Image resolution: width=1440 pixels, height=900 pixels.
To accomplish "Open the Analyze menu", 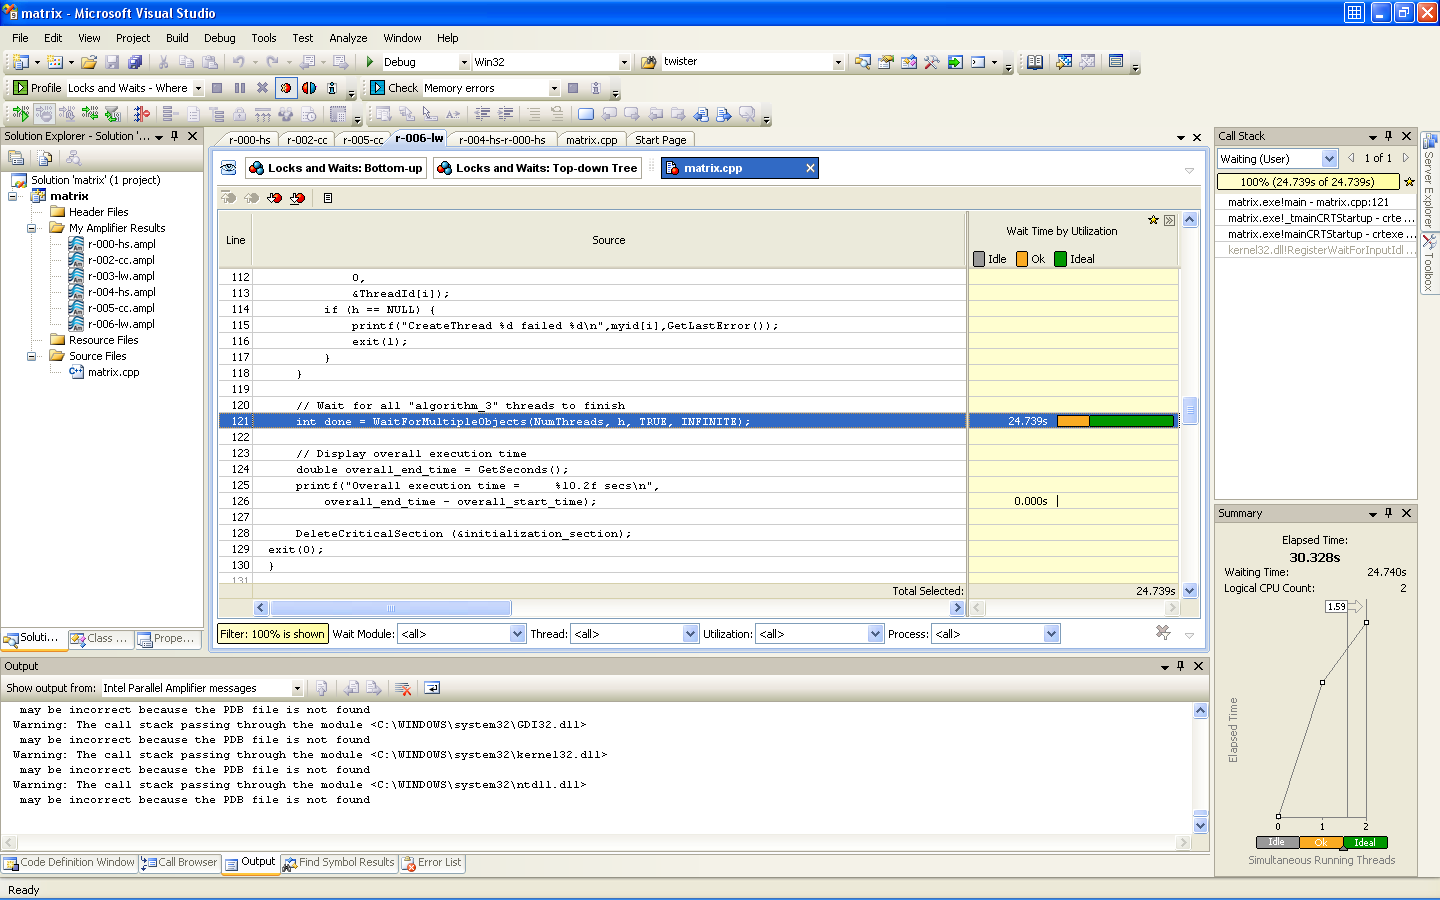I will [x=348, y=38].
